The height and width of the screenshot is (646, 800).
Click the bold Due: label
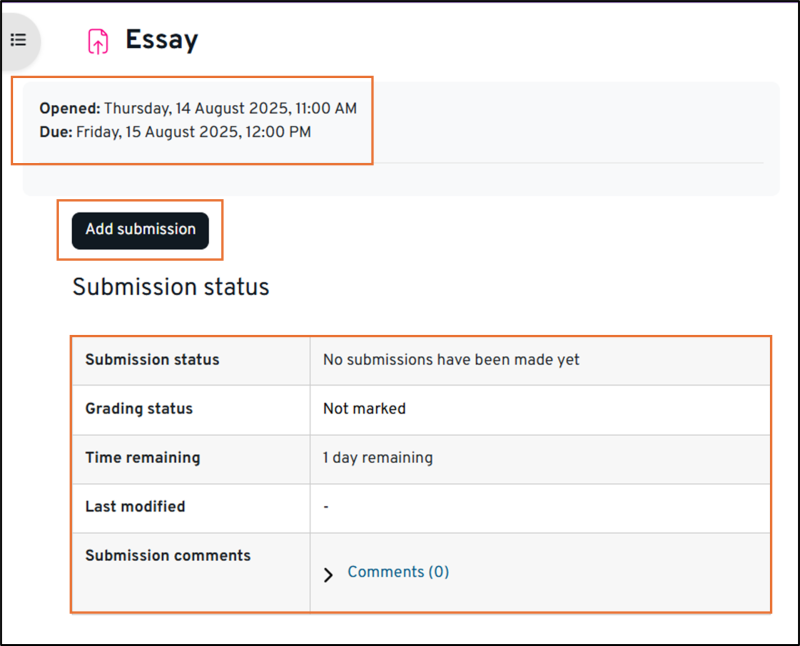click(x=56, y=132)
